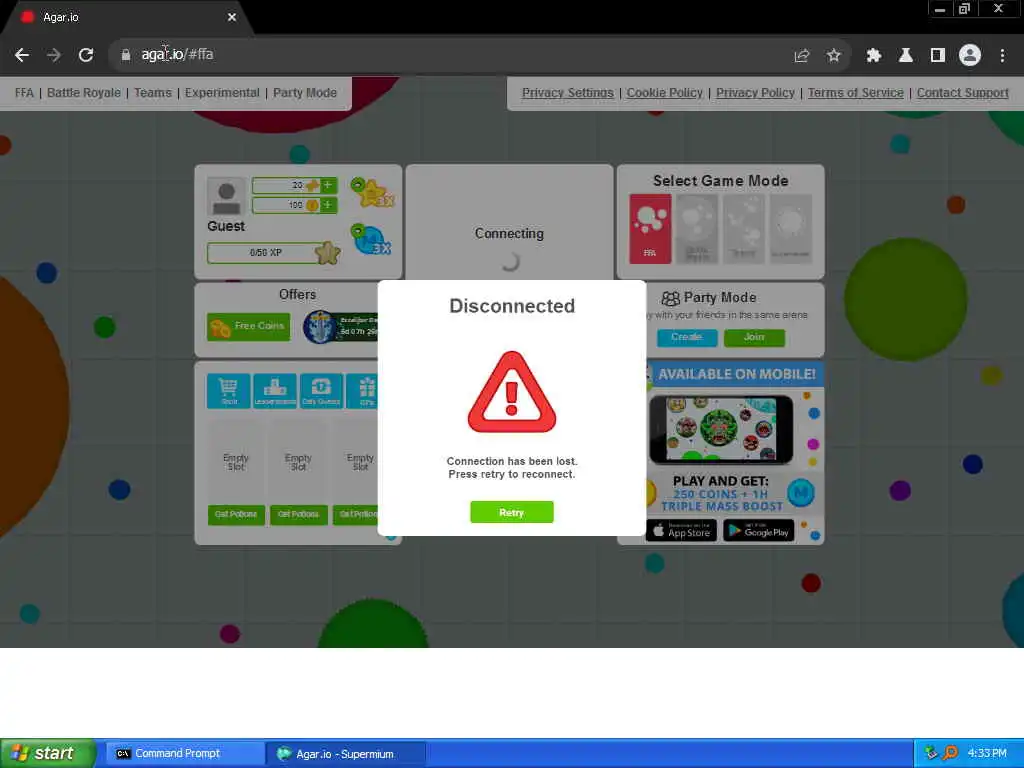Open the three-dot browser menu
This screenshot has width=1024, height=768.
click(x=1002, y=56)
